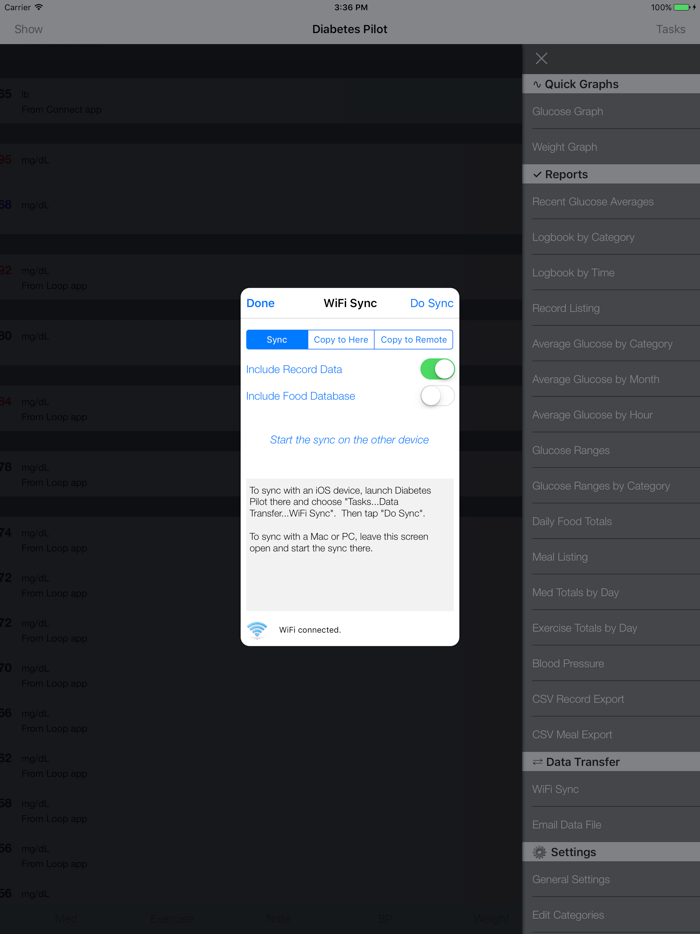Open Med Totals by Day report
The image size is (700, 934).
click(611, 593)
